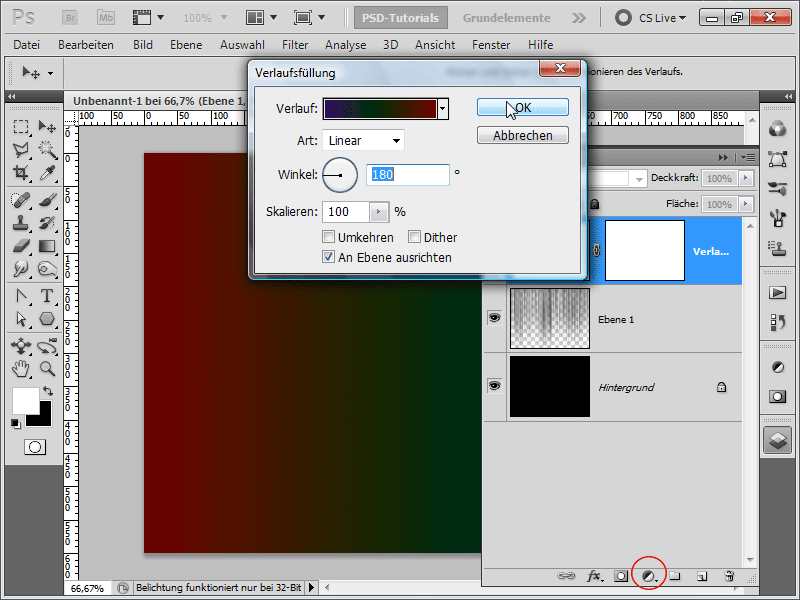Screen dimensions: 800x600
Task: Select the Gradient tool
Action: coord(47,246)
